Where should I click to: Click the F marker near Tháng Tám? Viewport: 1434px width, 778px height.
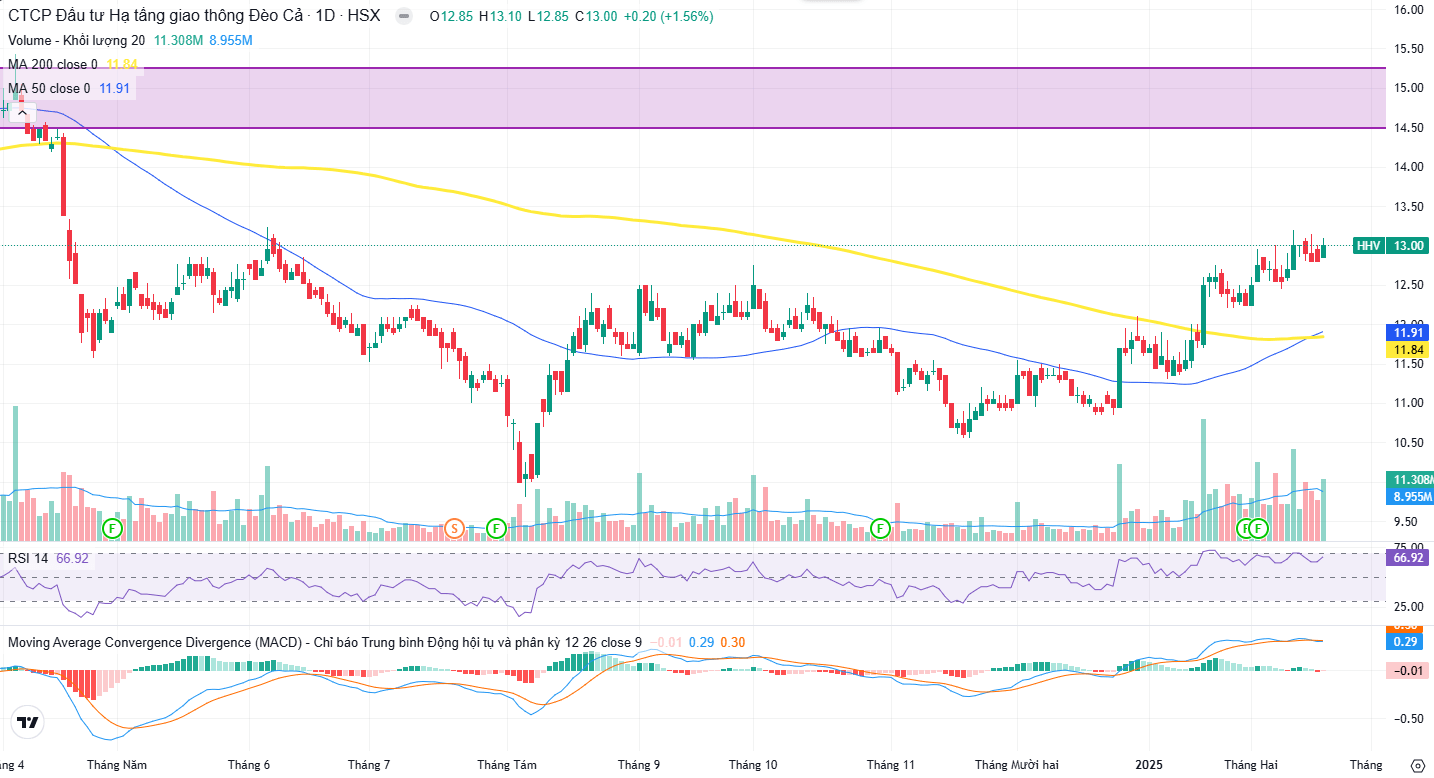[x=495, y=527]
